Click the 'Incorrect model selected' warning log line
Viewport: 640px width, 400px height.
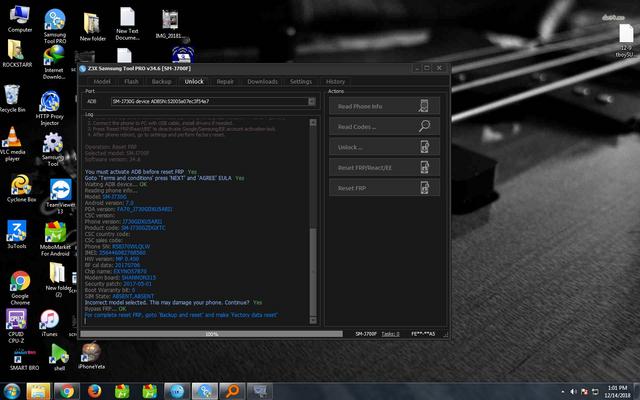tap(173, 302)
